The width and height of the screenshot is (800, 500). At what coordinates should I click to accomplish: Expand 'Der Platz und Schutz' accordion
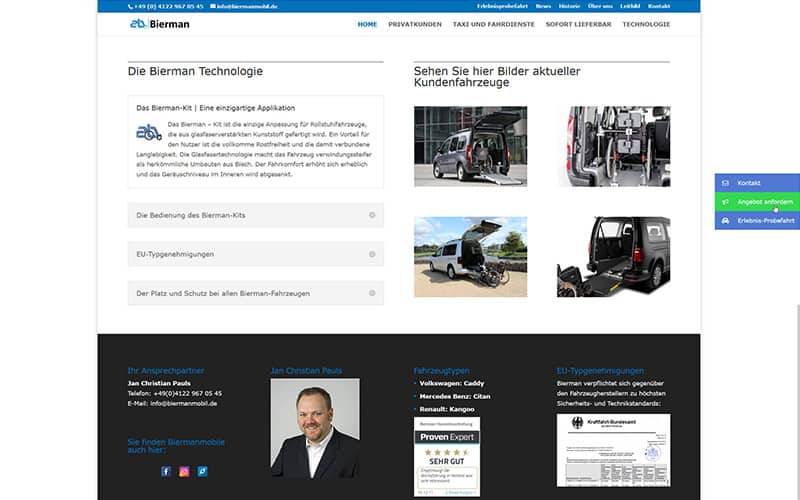point(256,293)
